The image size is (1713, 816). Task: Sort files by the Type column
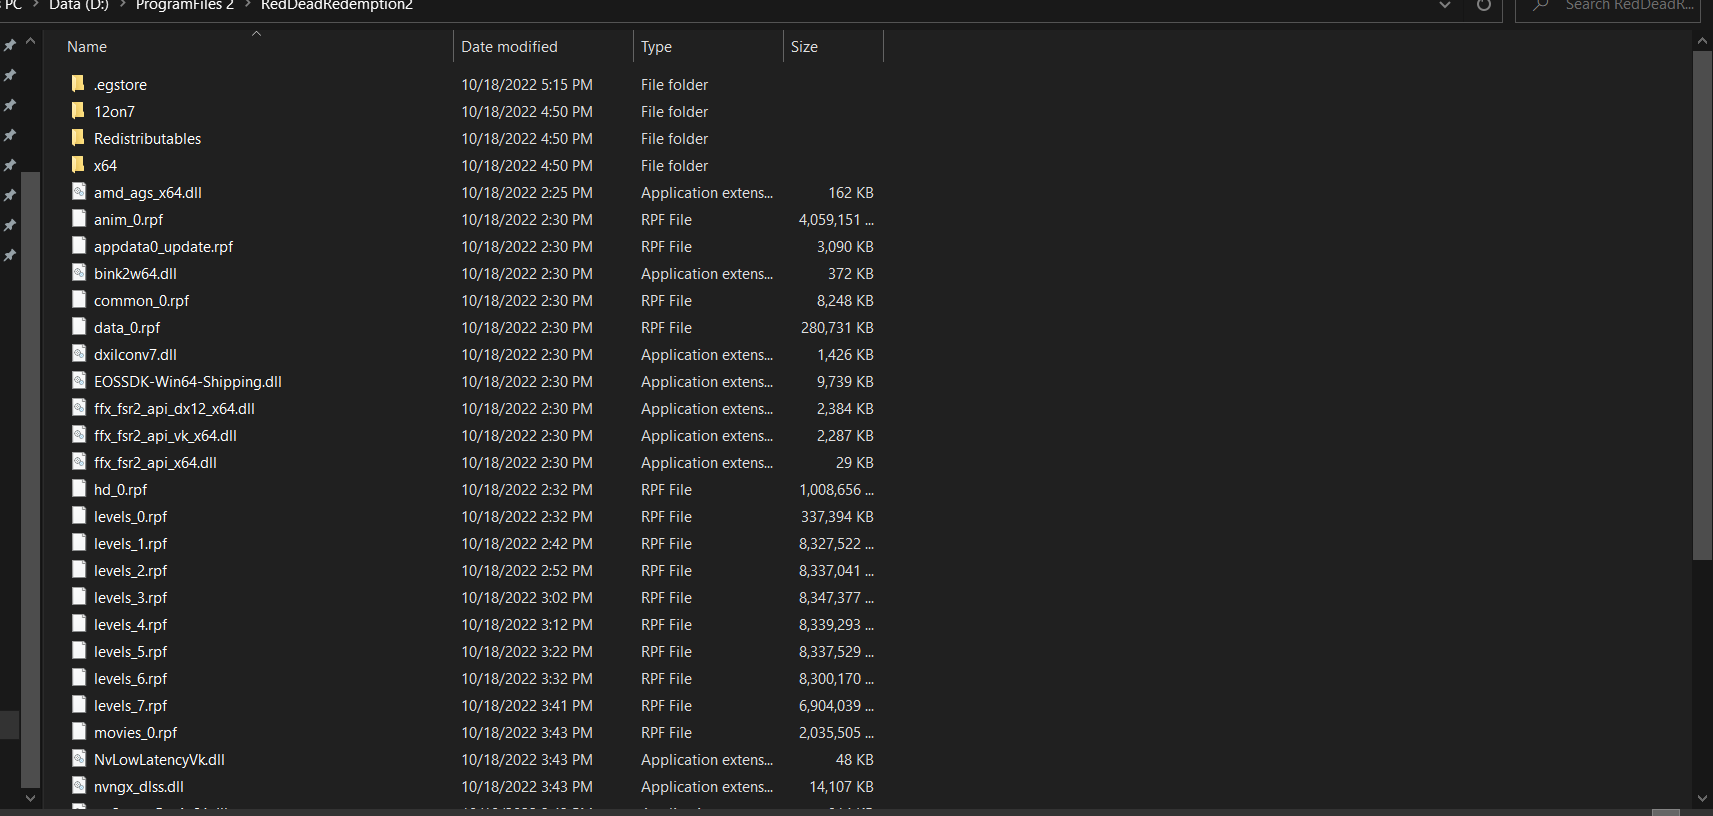[x=656, y=47]
